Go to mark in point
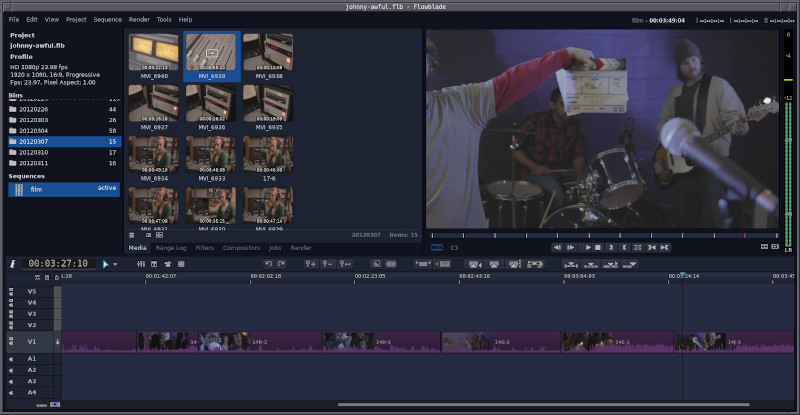This screenshot has height=415, width=800. click(652, 248)
